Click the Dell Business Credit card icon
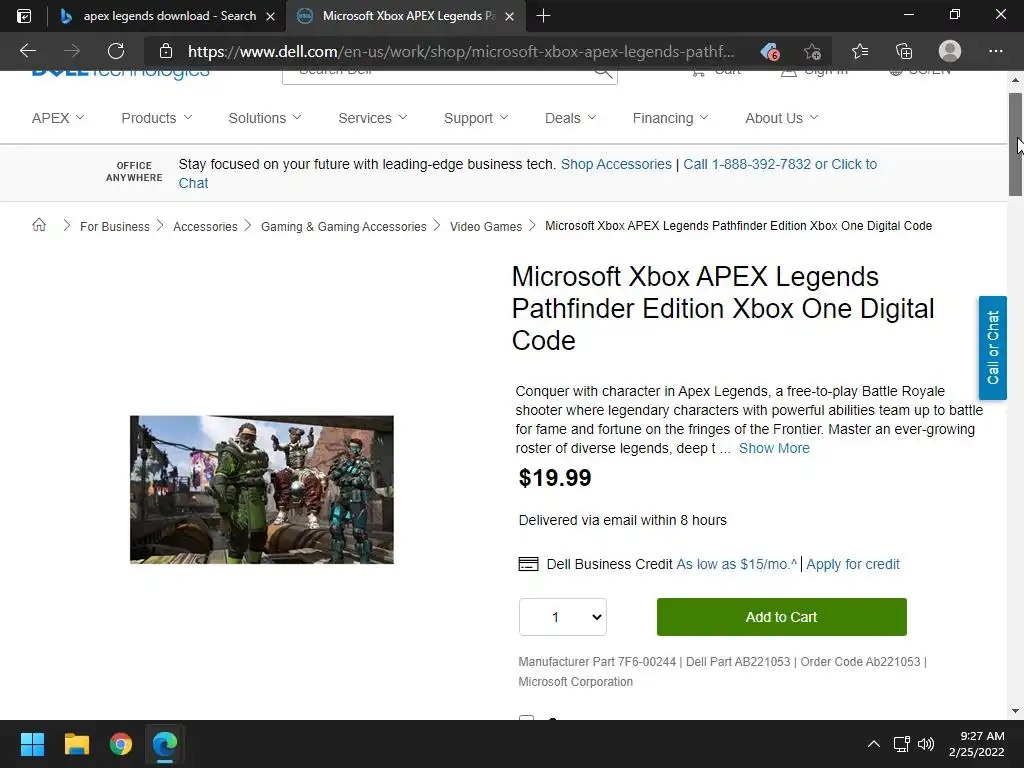The height and width of the screenshot is (768, 1024). [x=528, y=564]
